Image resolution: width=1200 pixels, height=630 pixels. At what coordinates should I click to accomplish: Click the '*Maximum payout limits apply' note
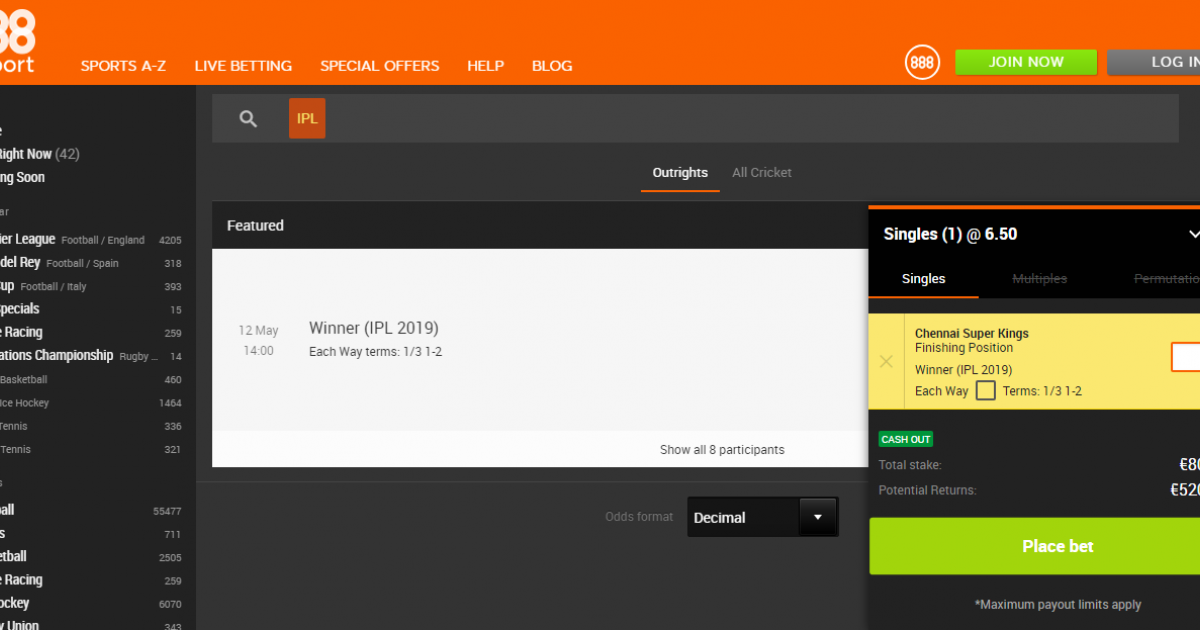pyautogui.click(x=1058, y=604)
